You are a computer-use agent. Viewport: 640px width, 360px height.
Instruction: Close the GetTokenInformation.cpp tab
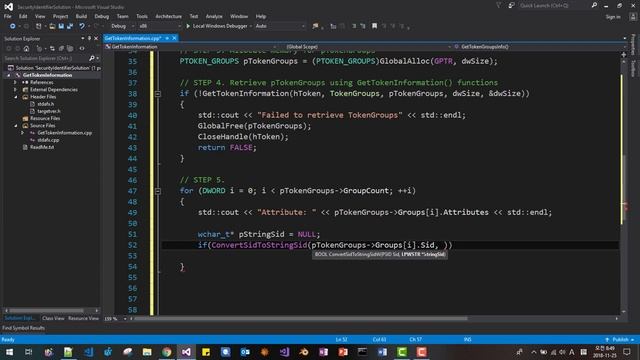174,38
